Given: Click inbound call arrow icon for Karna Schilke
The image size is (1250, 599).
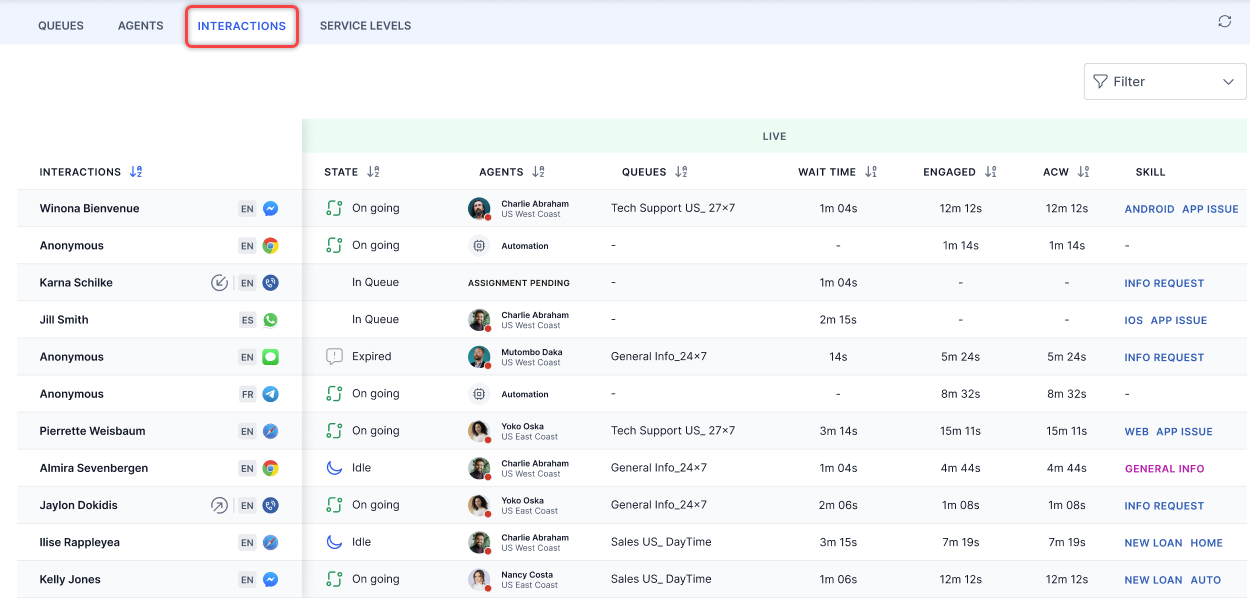Looking at the screenshot, I should (x=220, y=283).
